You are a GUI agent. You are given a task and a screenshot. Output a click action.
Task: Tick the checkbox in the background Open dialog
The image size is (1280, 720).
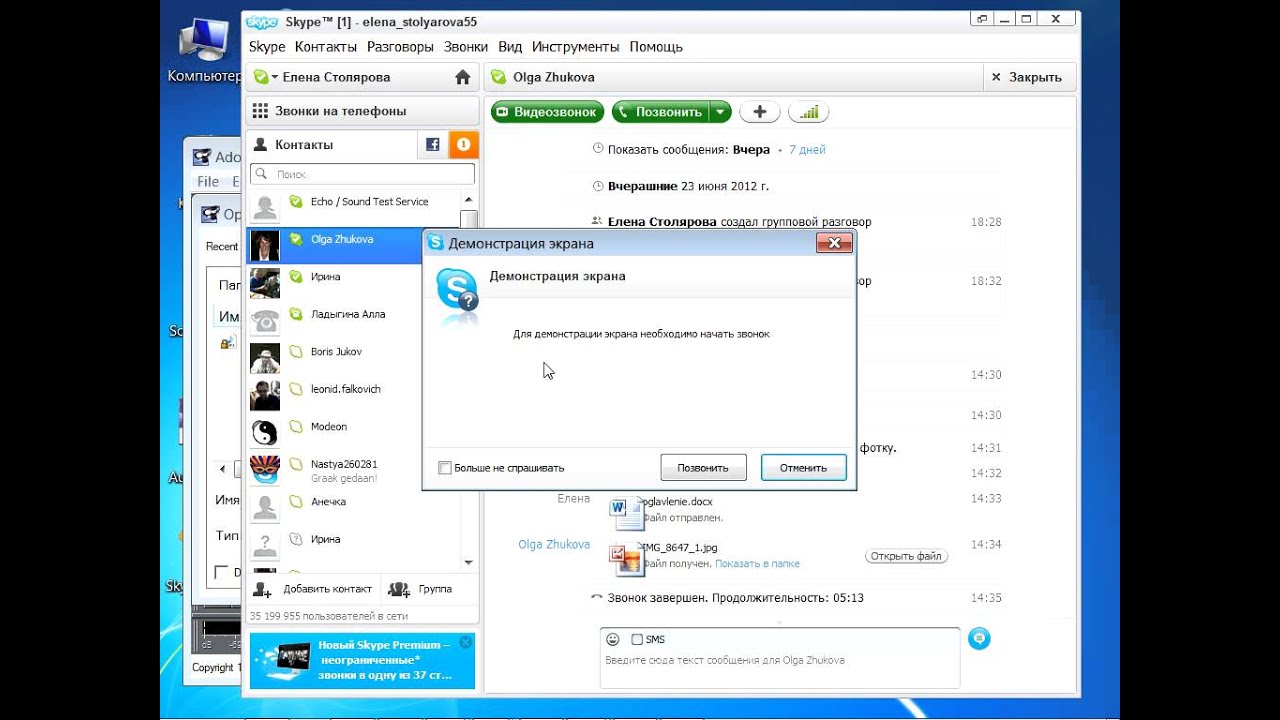click(222, 572)
